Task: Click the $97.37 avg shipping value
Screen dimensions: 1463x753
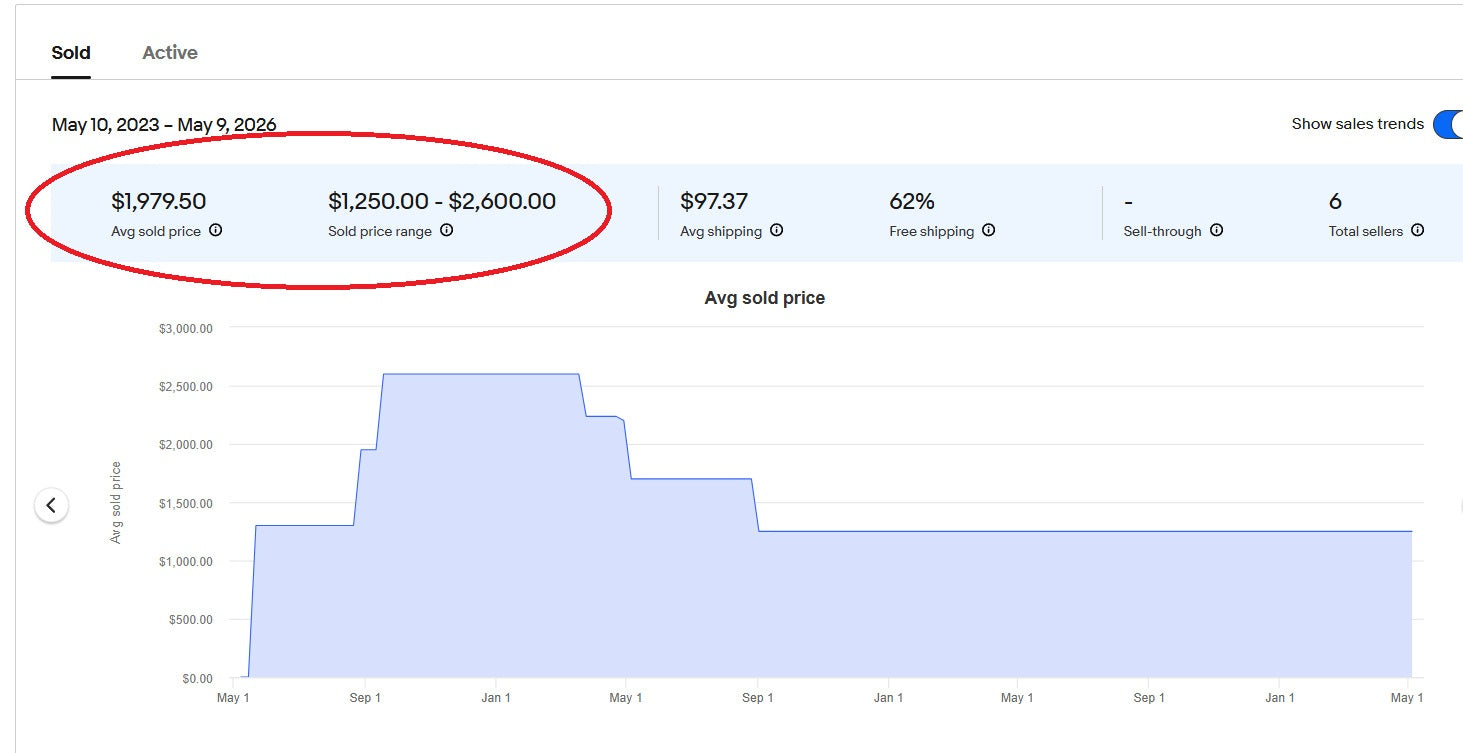Action: pos(714,202)
